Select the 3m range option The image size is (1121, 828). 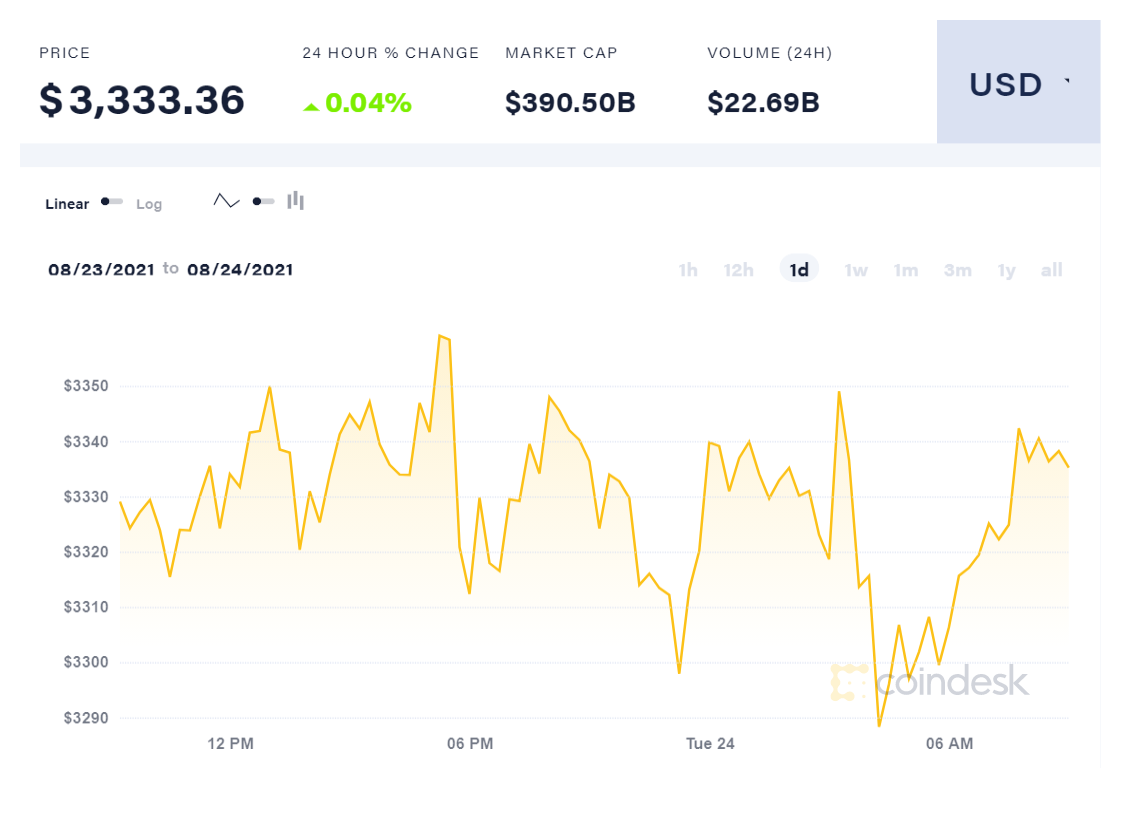pyautogui.click(x=957, y=270)
